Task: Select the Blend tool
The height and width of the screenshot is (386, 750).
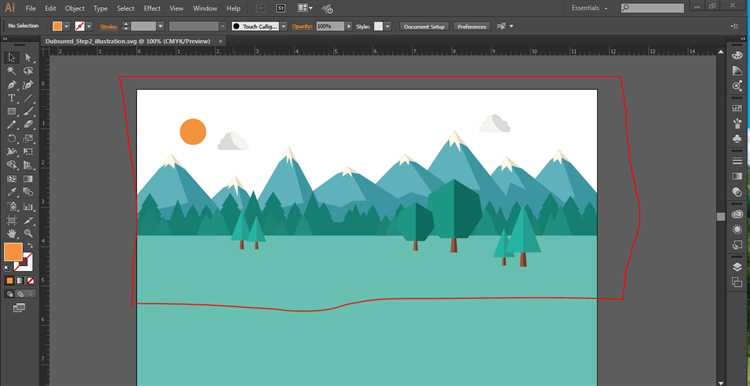Action: (28, 192)
